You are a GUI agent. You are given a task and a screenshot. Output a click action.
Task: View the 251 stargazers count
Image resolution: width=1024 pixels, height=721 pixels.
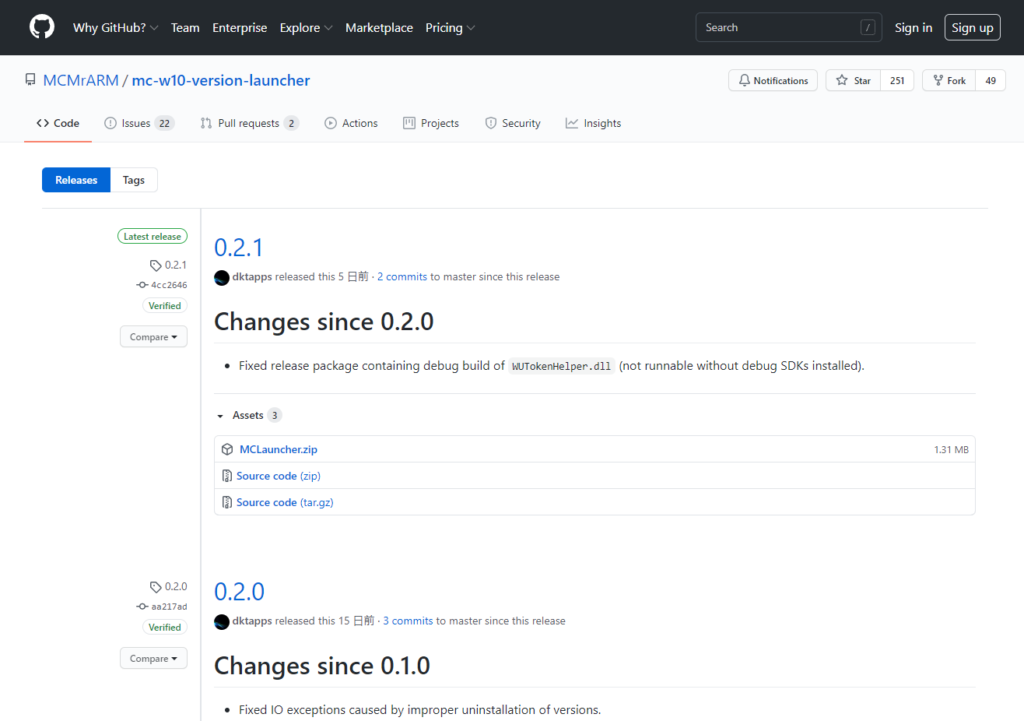897,80
